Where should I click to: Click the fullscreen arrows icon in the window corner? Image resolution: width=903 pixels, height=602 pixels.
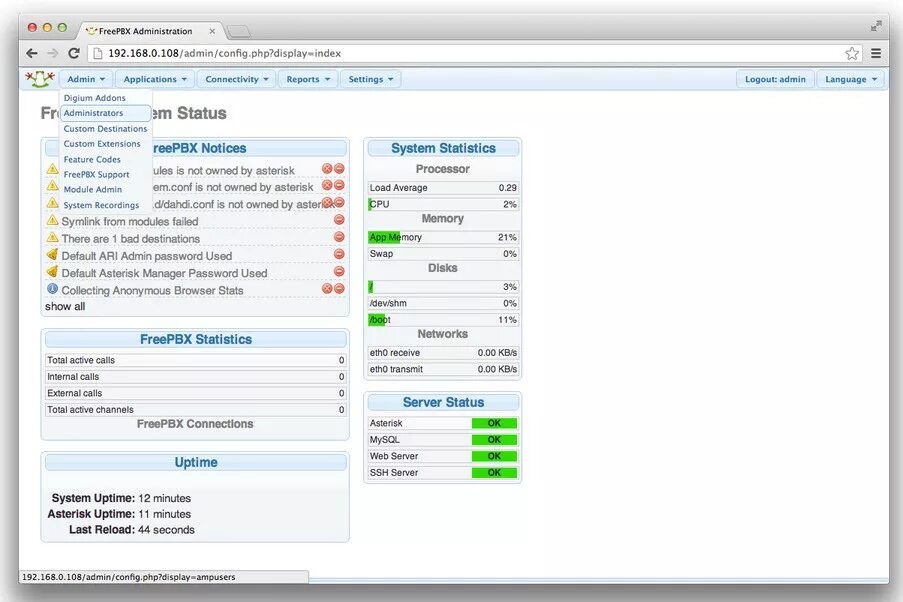876,26
